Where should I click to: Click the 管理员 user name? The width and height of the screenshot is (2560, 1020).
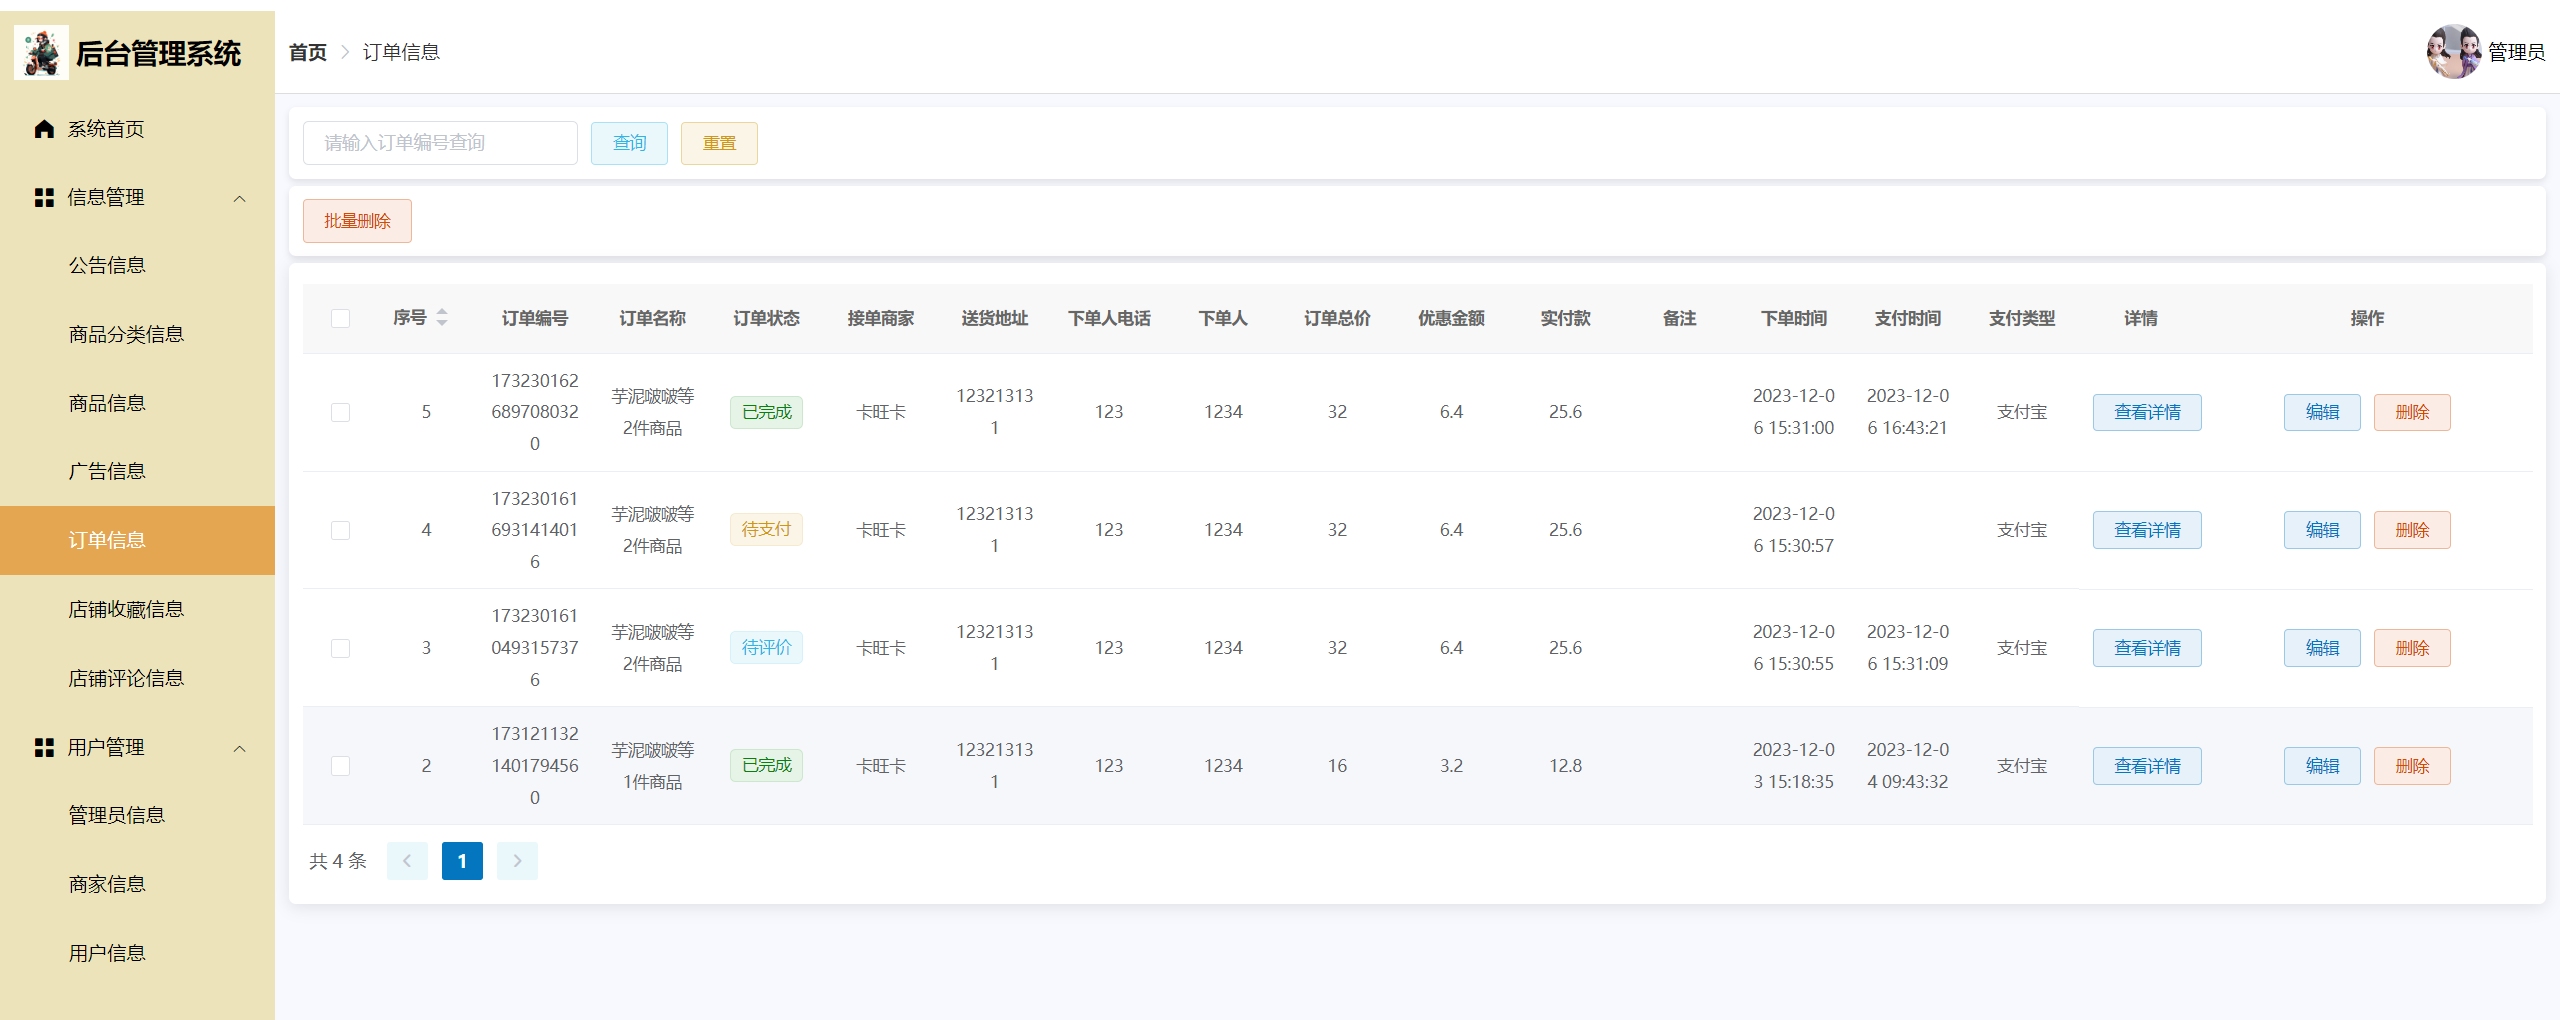click(2516, 52)
